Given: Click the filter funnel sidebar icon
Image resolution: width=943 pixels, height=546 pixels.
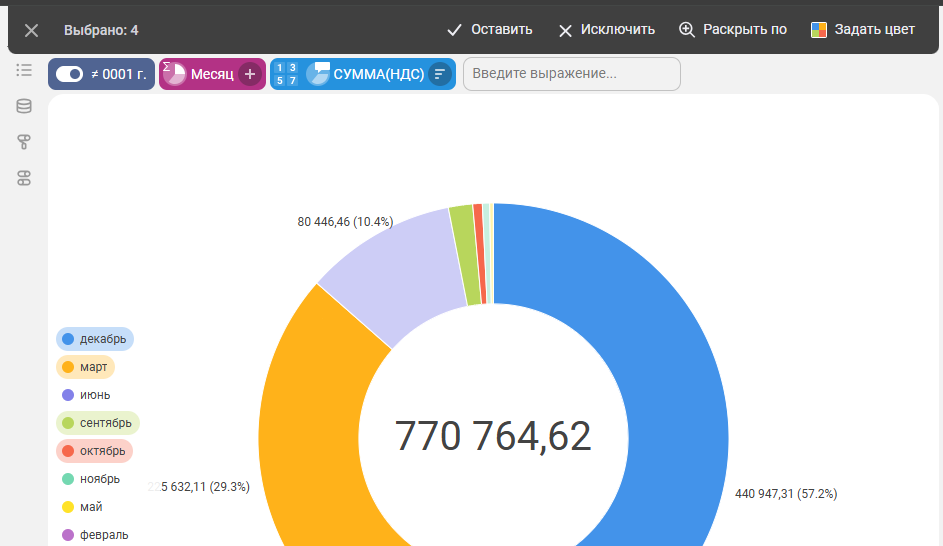Looking at the screenshot, I should coord(24,142).
